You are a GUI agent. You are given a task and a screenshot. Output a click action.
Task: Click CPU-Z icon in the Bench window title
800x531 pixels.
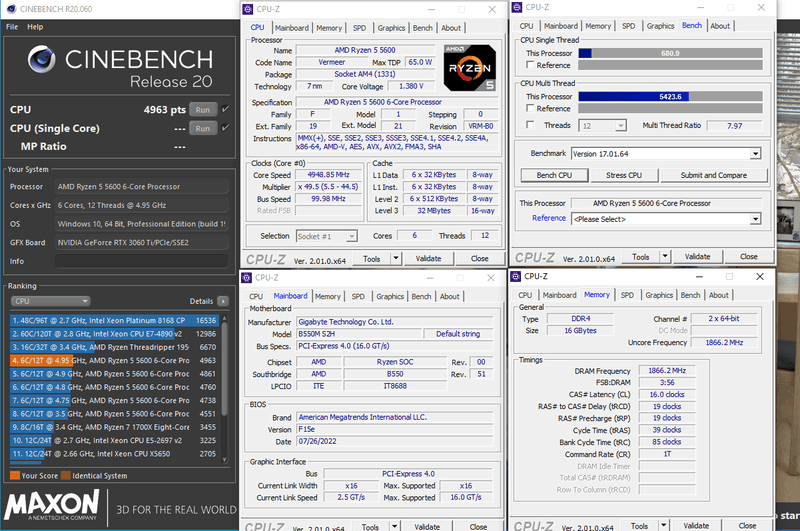[517, 7]
